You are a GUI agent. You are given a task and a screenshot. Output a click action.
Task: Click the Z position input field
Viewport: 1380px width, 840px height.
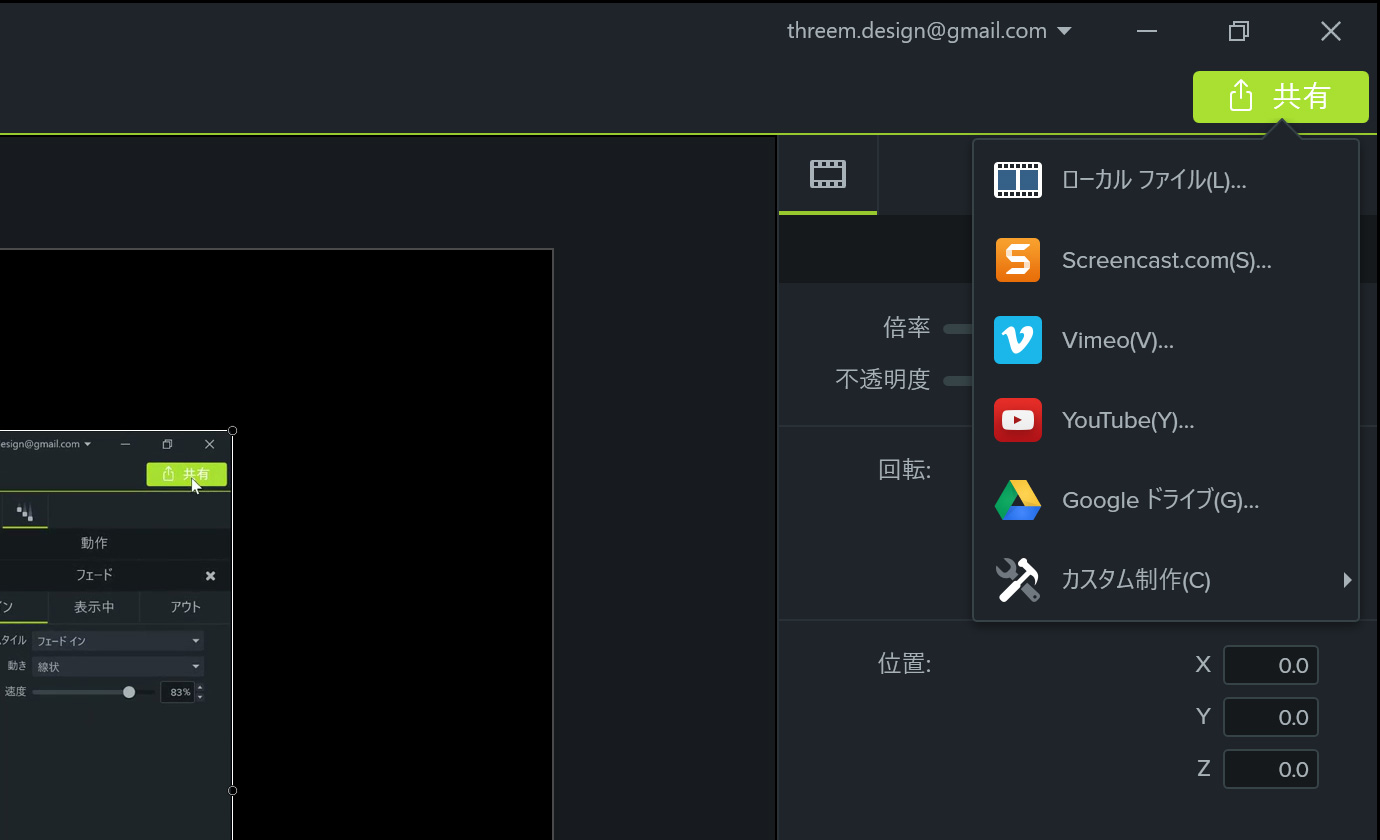tap(1270, 769)
